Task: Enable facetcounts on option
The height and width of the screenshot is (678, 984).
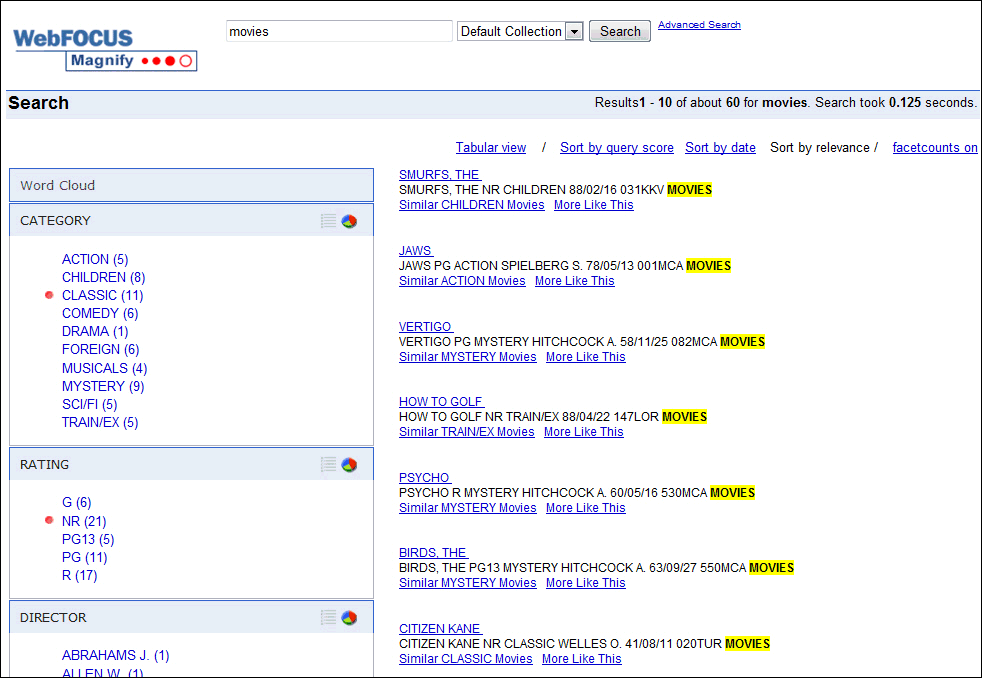Action: point(935,147)
